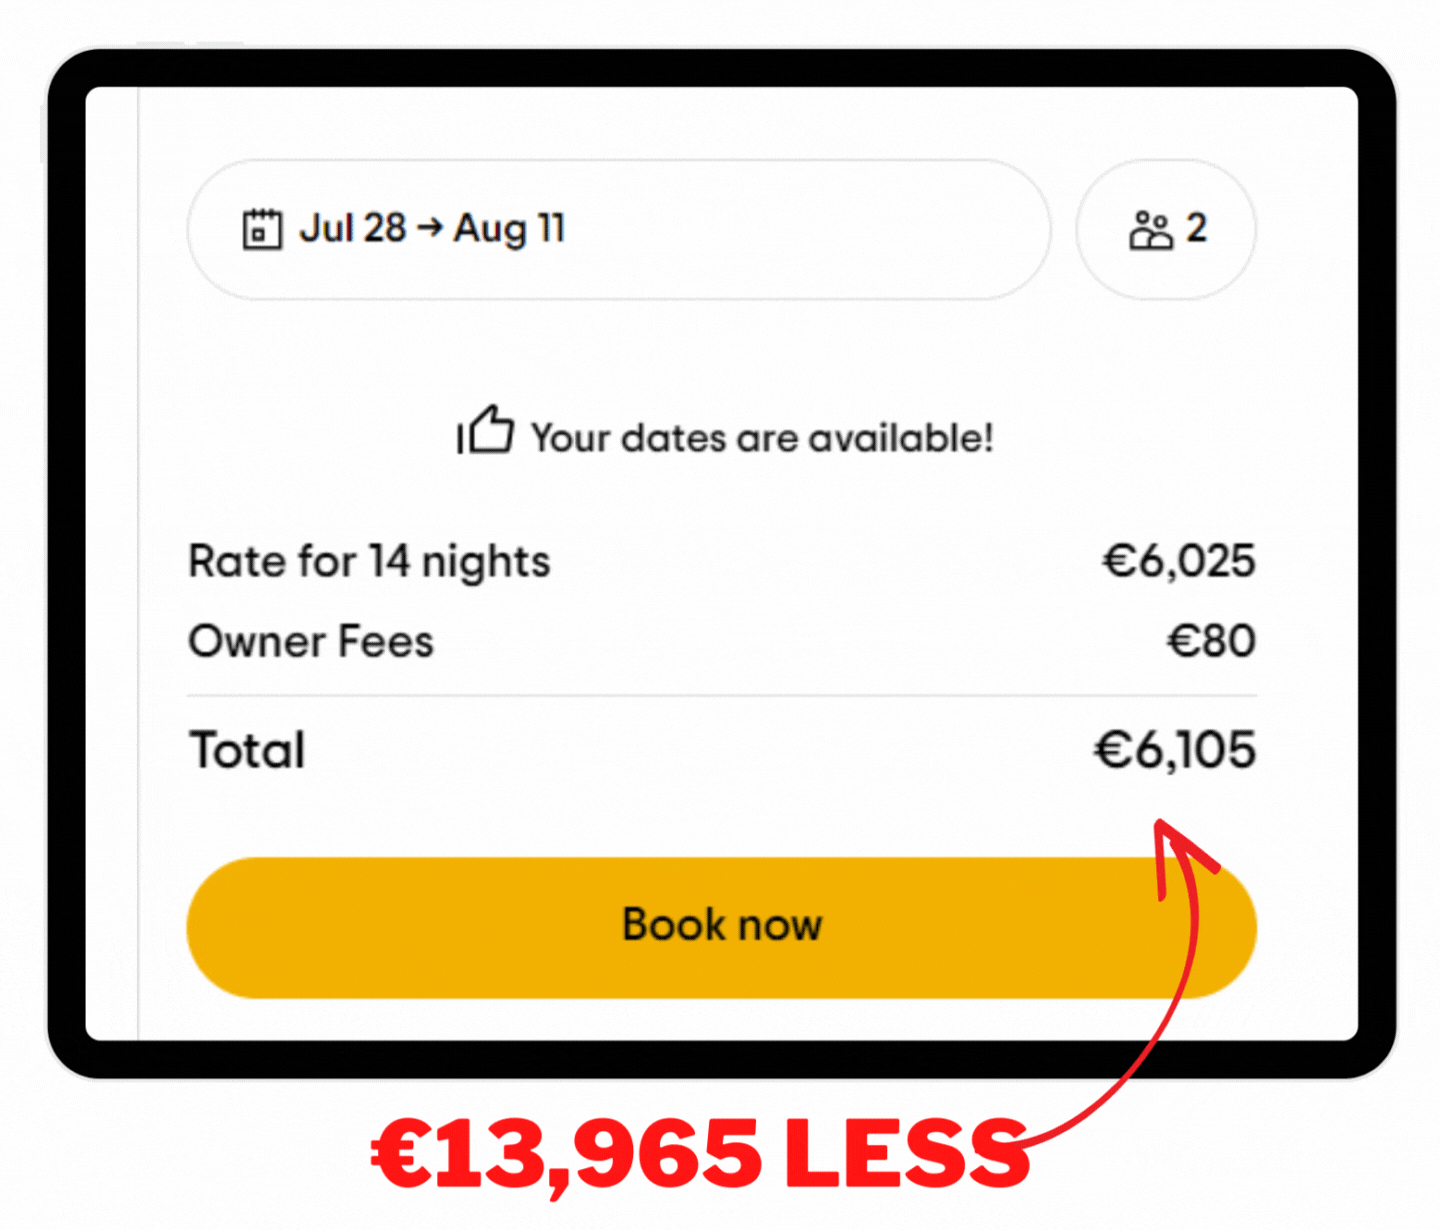
Task: Click the €6,025 rate amount
Action: [x=1180, y=561]
